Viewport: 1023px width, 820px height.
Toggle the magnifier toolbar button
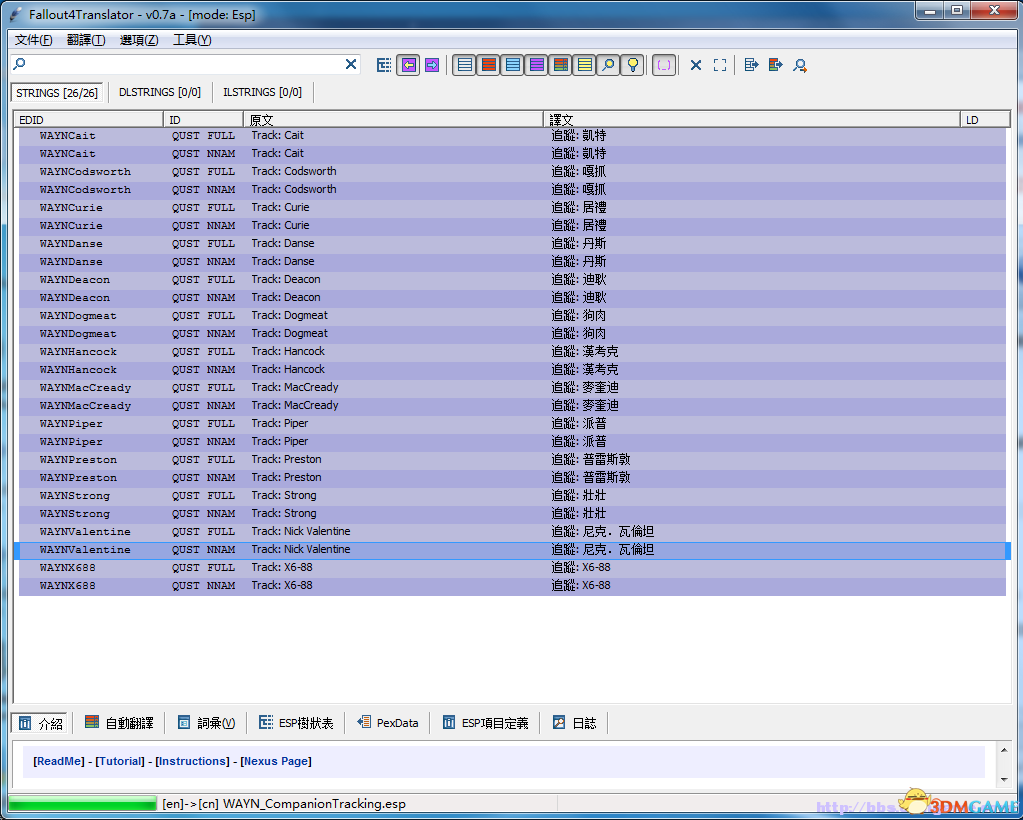pyautogui.click(x=608, y=65)
